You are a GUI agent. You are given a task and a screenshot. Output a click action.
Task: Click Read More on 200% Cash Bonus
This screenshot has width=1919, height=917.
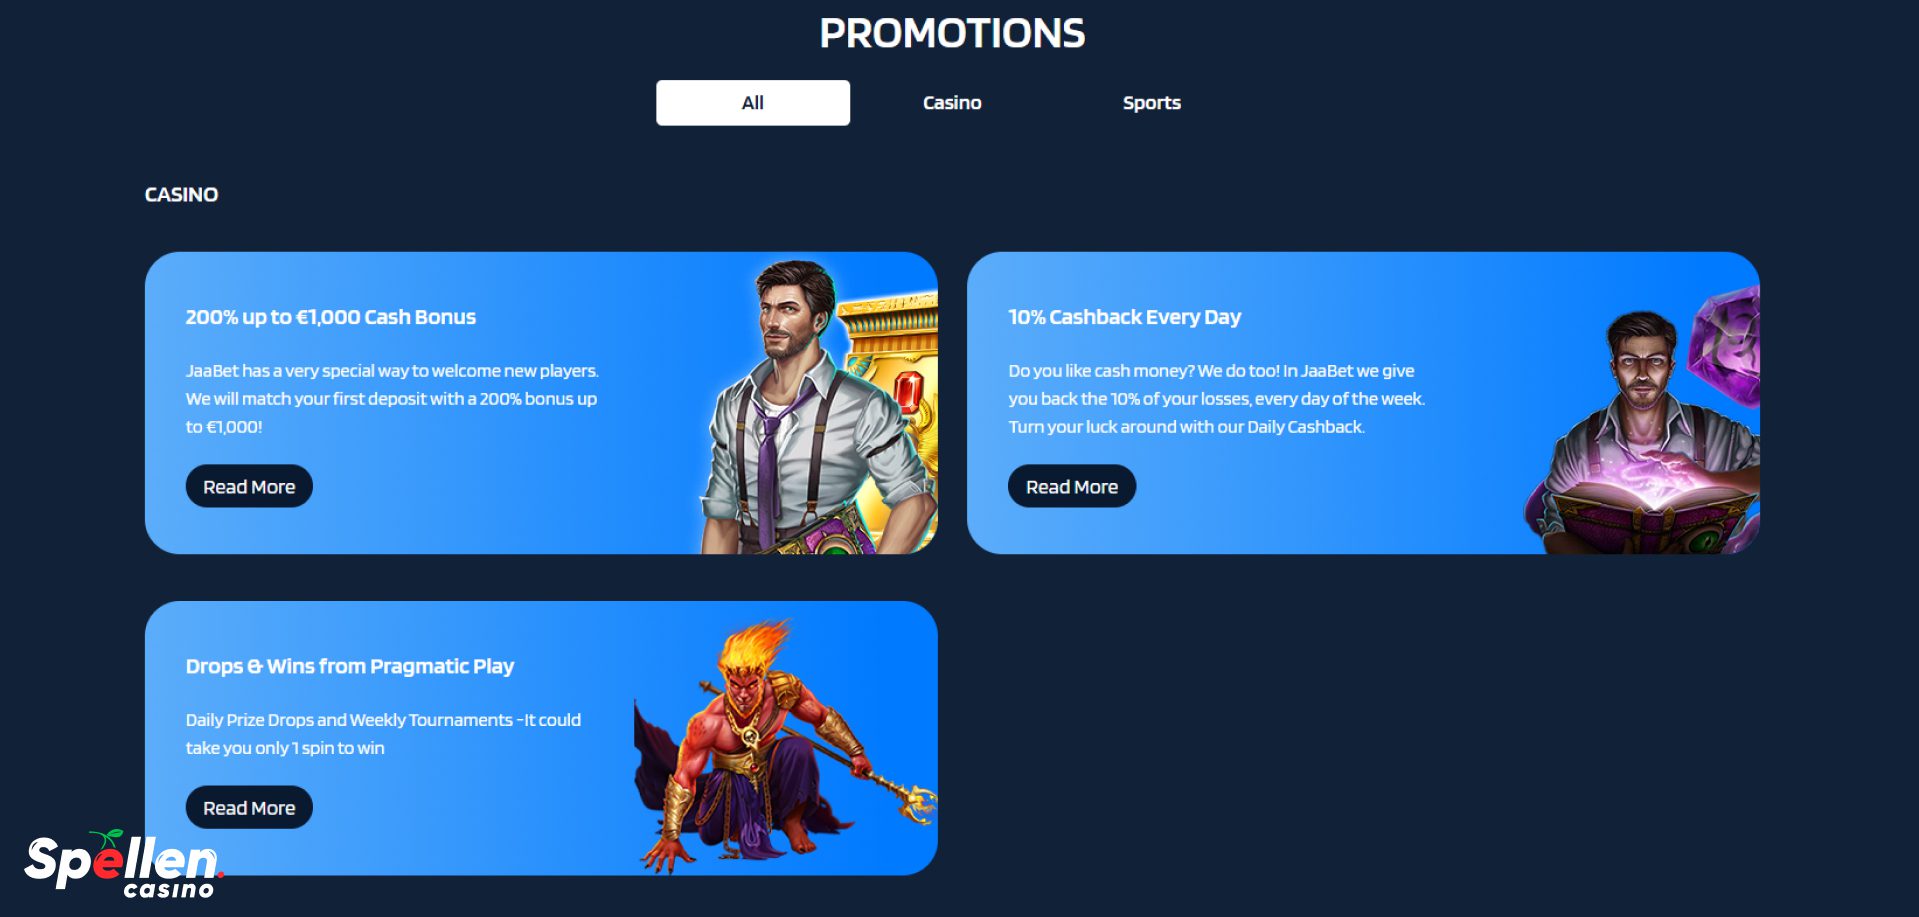click(249, 486)
